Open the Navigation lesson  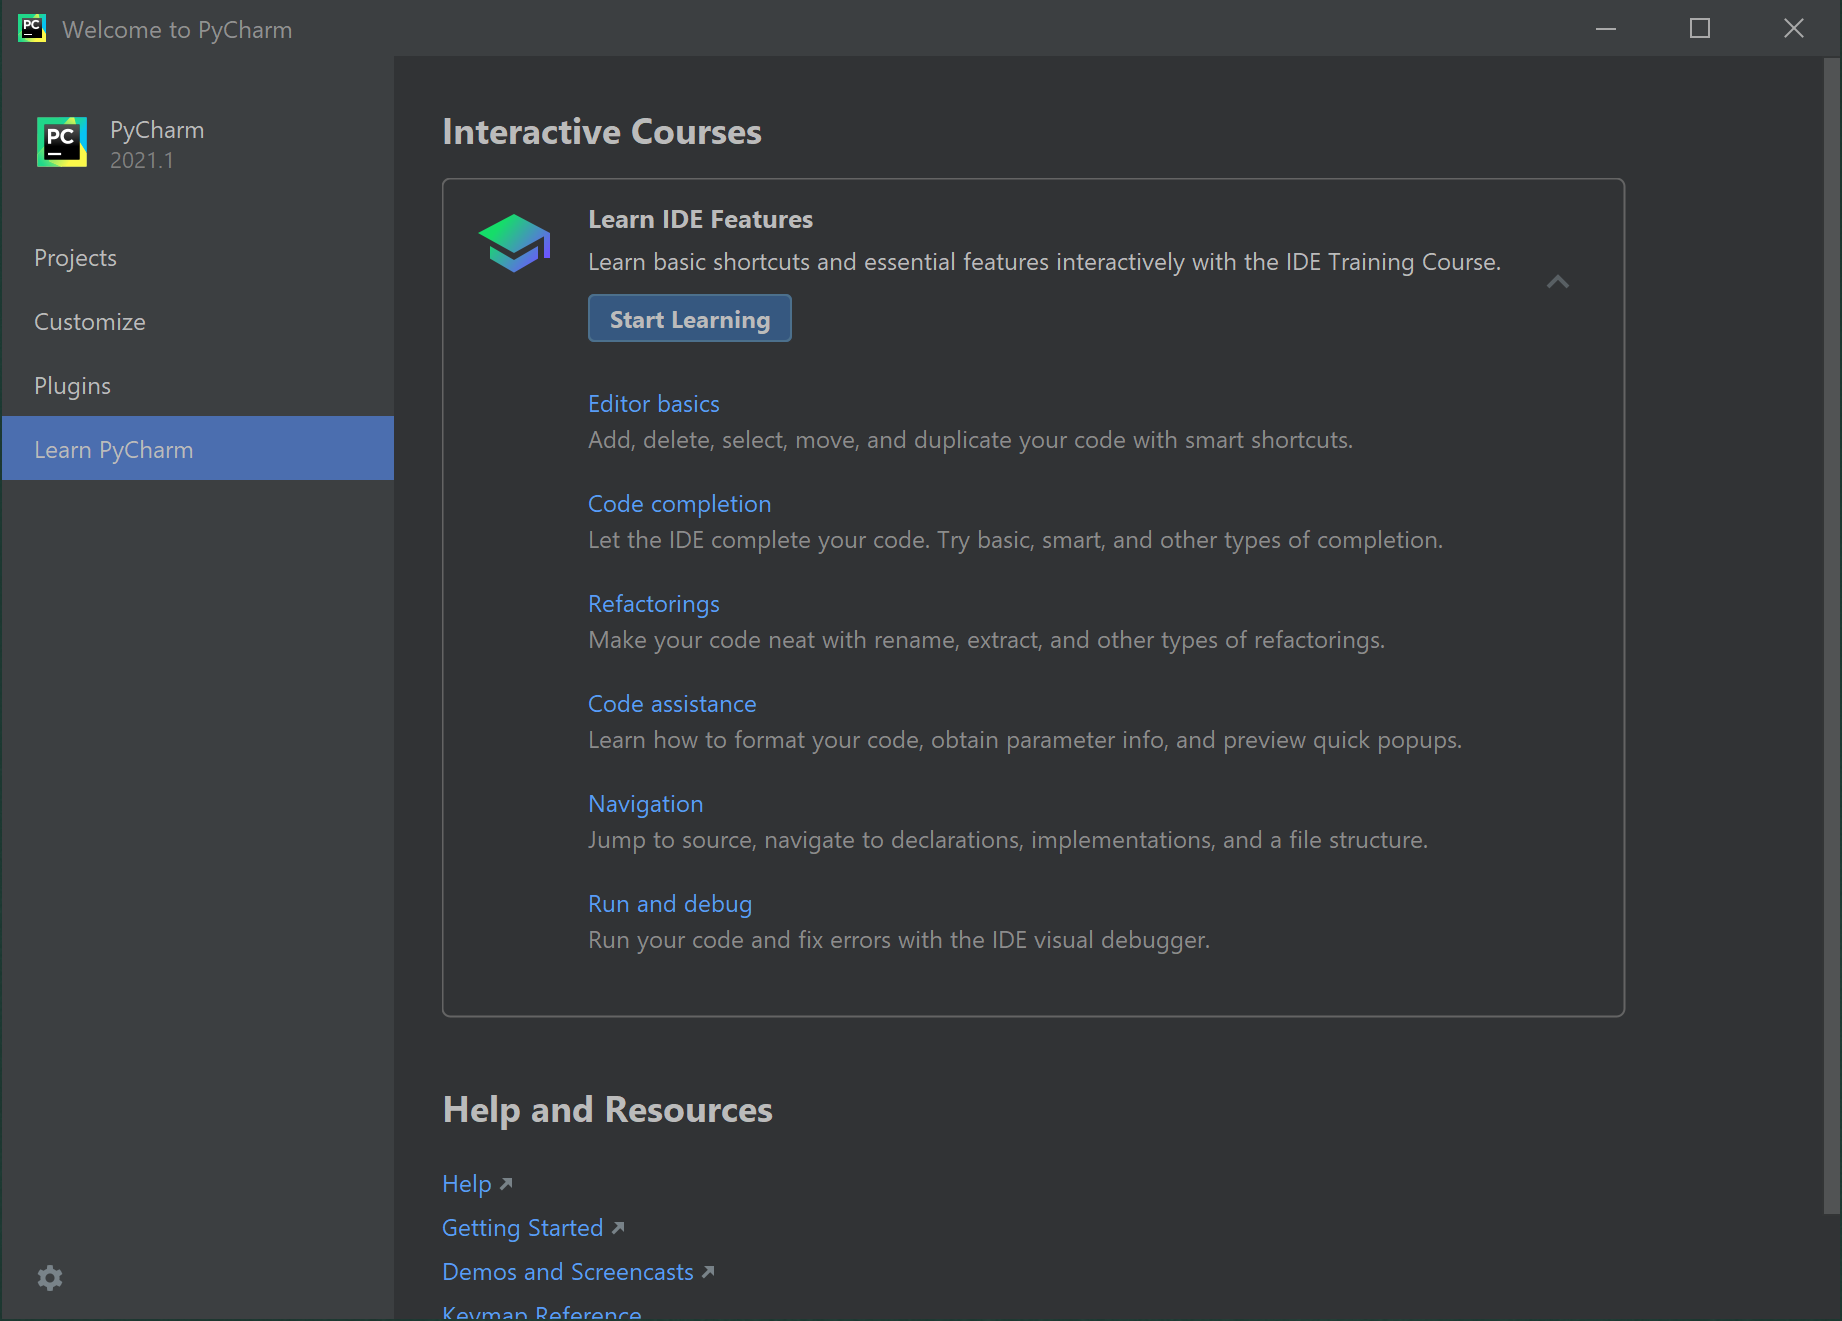[x=645, y=804]
